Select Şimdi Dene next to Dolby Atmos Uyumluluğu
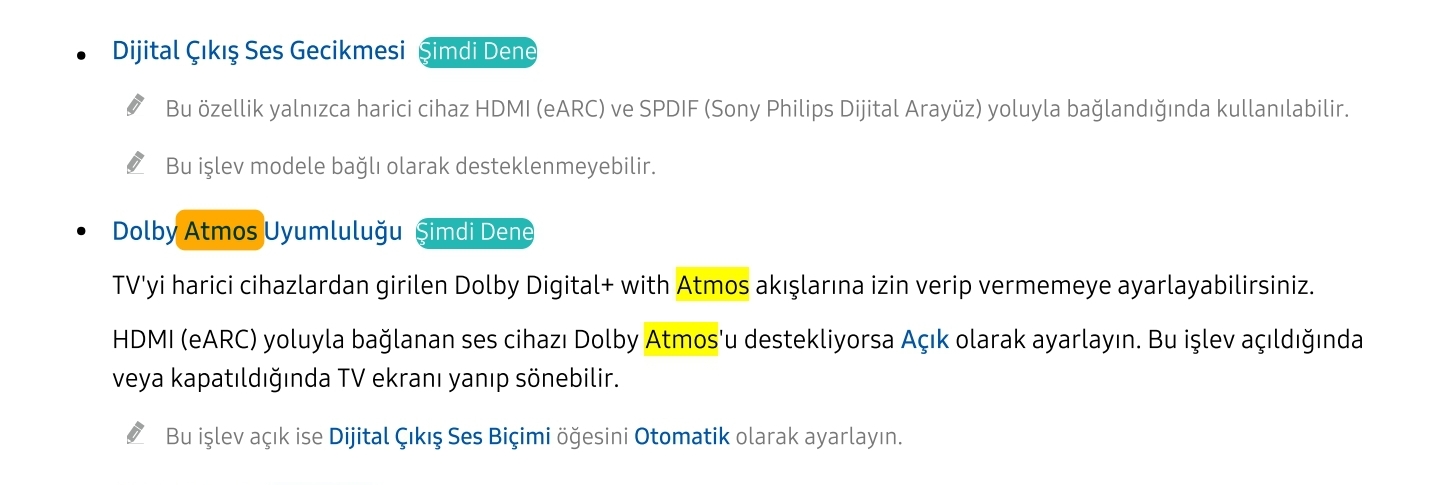 pos(475,233)
